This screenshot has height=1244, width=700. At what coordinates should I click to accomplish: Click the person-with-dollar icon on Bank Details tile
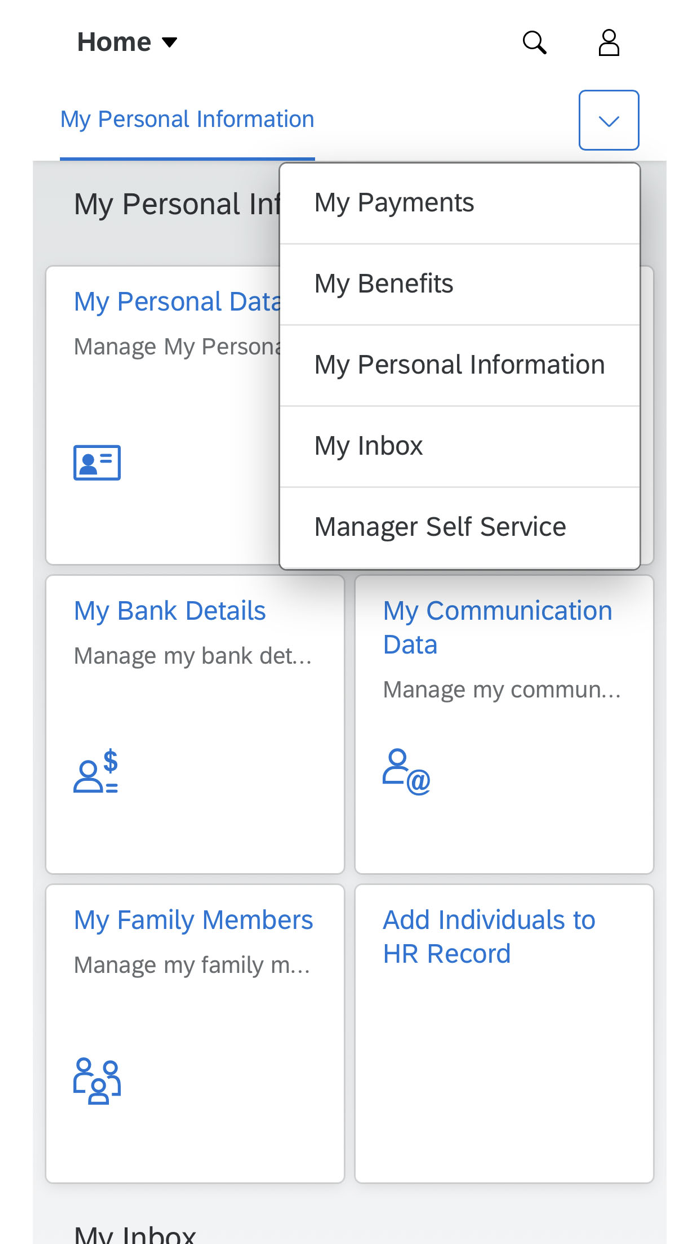(x=96, y=771)
